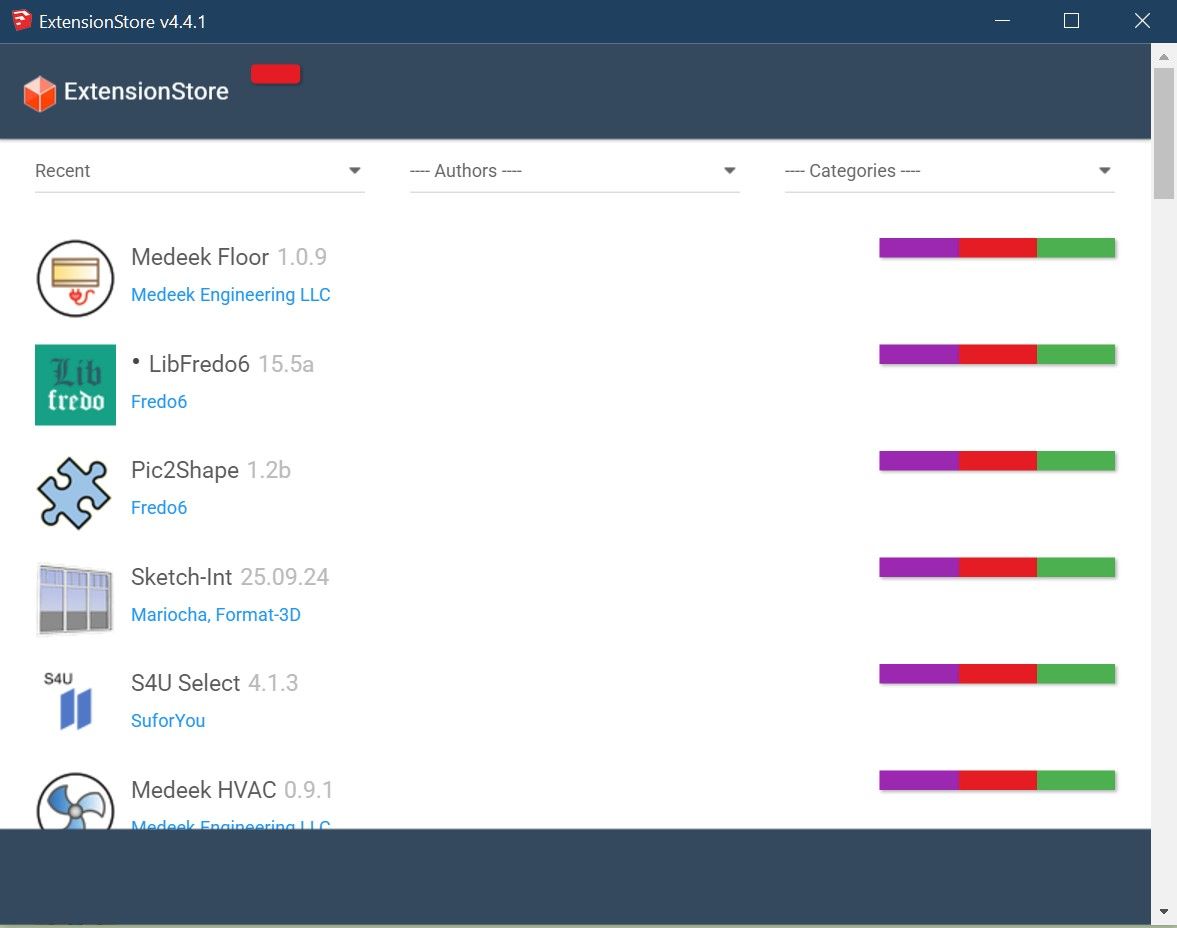
Task: Select the LibFredo6 teal icon
Action: click(x=75, y=385)
